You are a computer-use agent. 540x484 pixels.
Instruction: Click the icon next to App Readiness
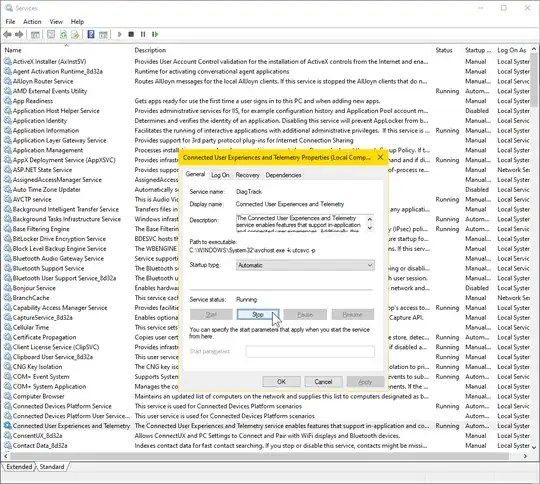[x=8, y=101]
